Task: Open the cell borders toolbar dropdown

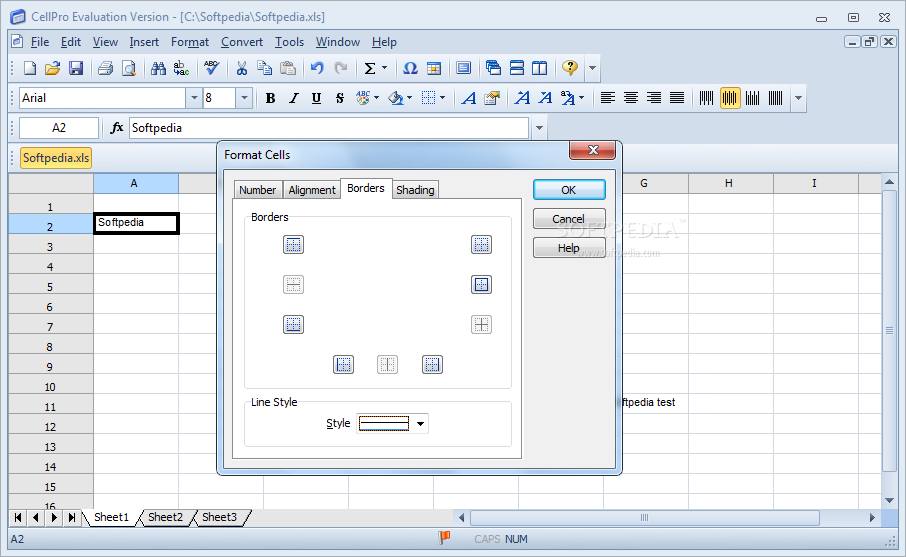Action: (x=443, y=98)
